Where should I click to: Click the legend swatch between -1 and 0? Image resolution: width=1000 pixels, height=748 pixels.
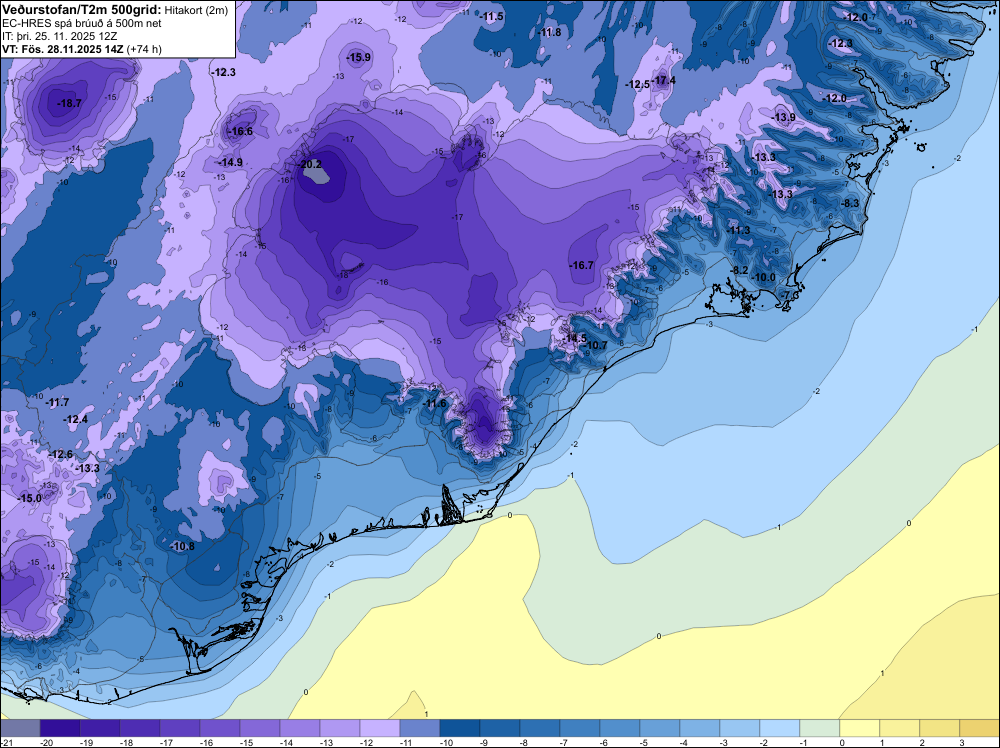click(x=820, y=728)
